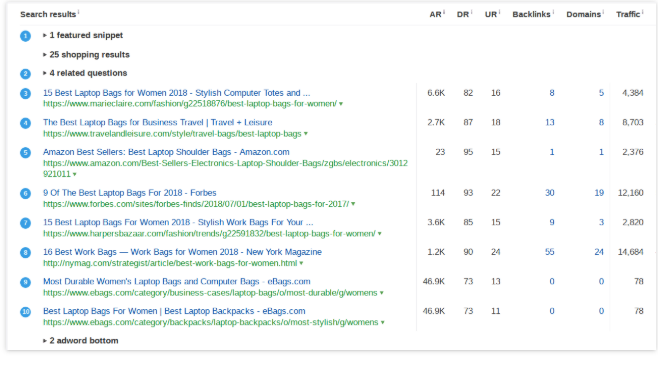Open the Marie Claire 15 Best Laptop Bags title

tap(176, 93)
